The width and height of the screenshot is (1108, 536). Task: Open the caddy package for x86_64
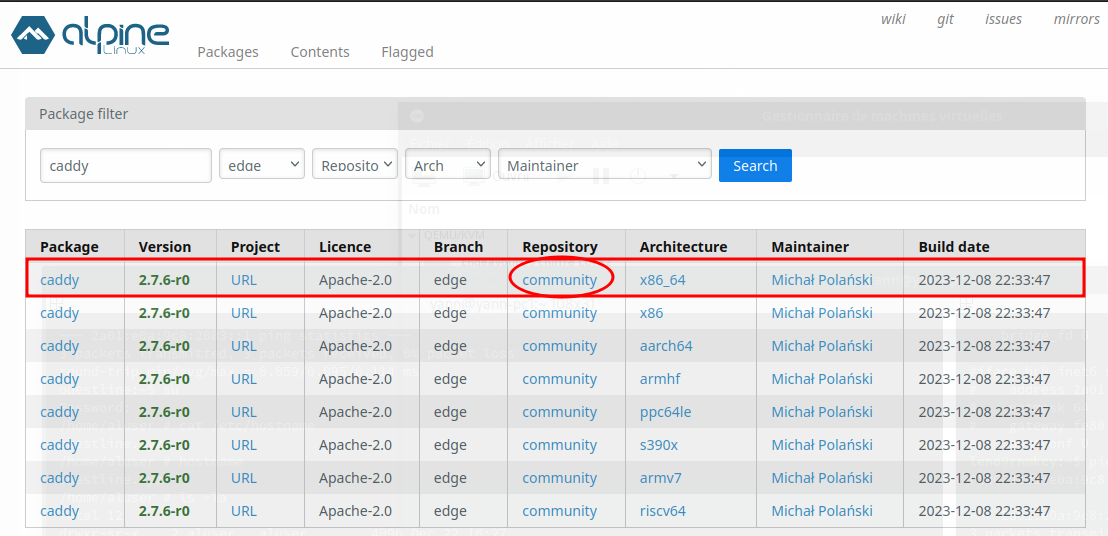click(60, 280)
